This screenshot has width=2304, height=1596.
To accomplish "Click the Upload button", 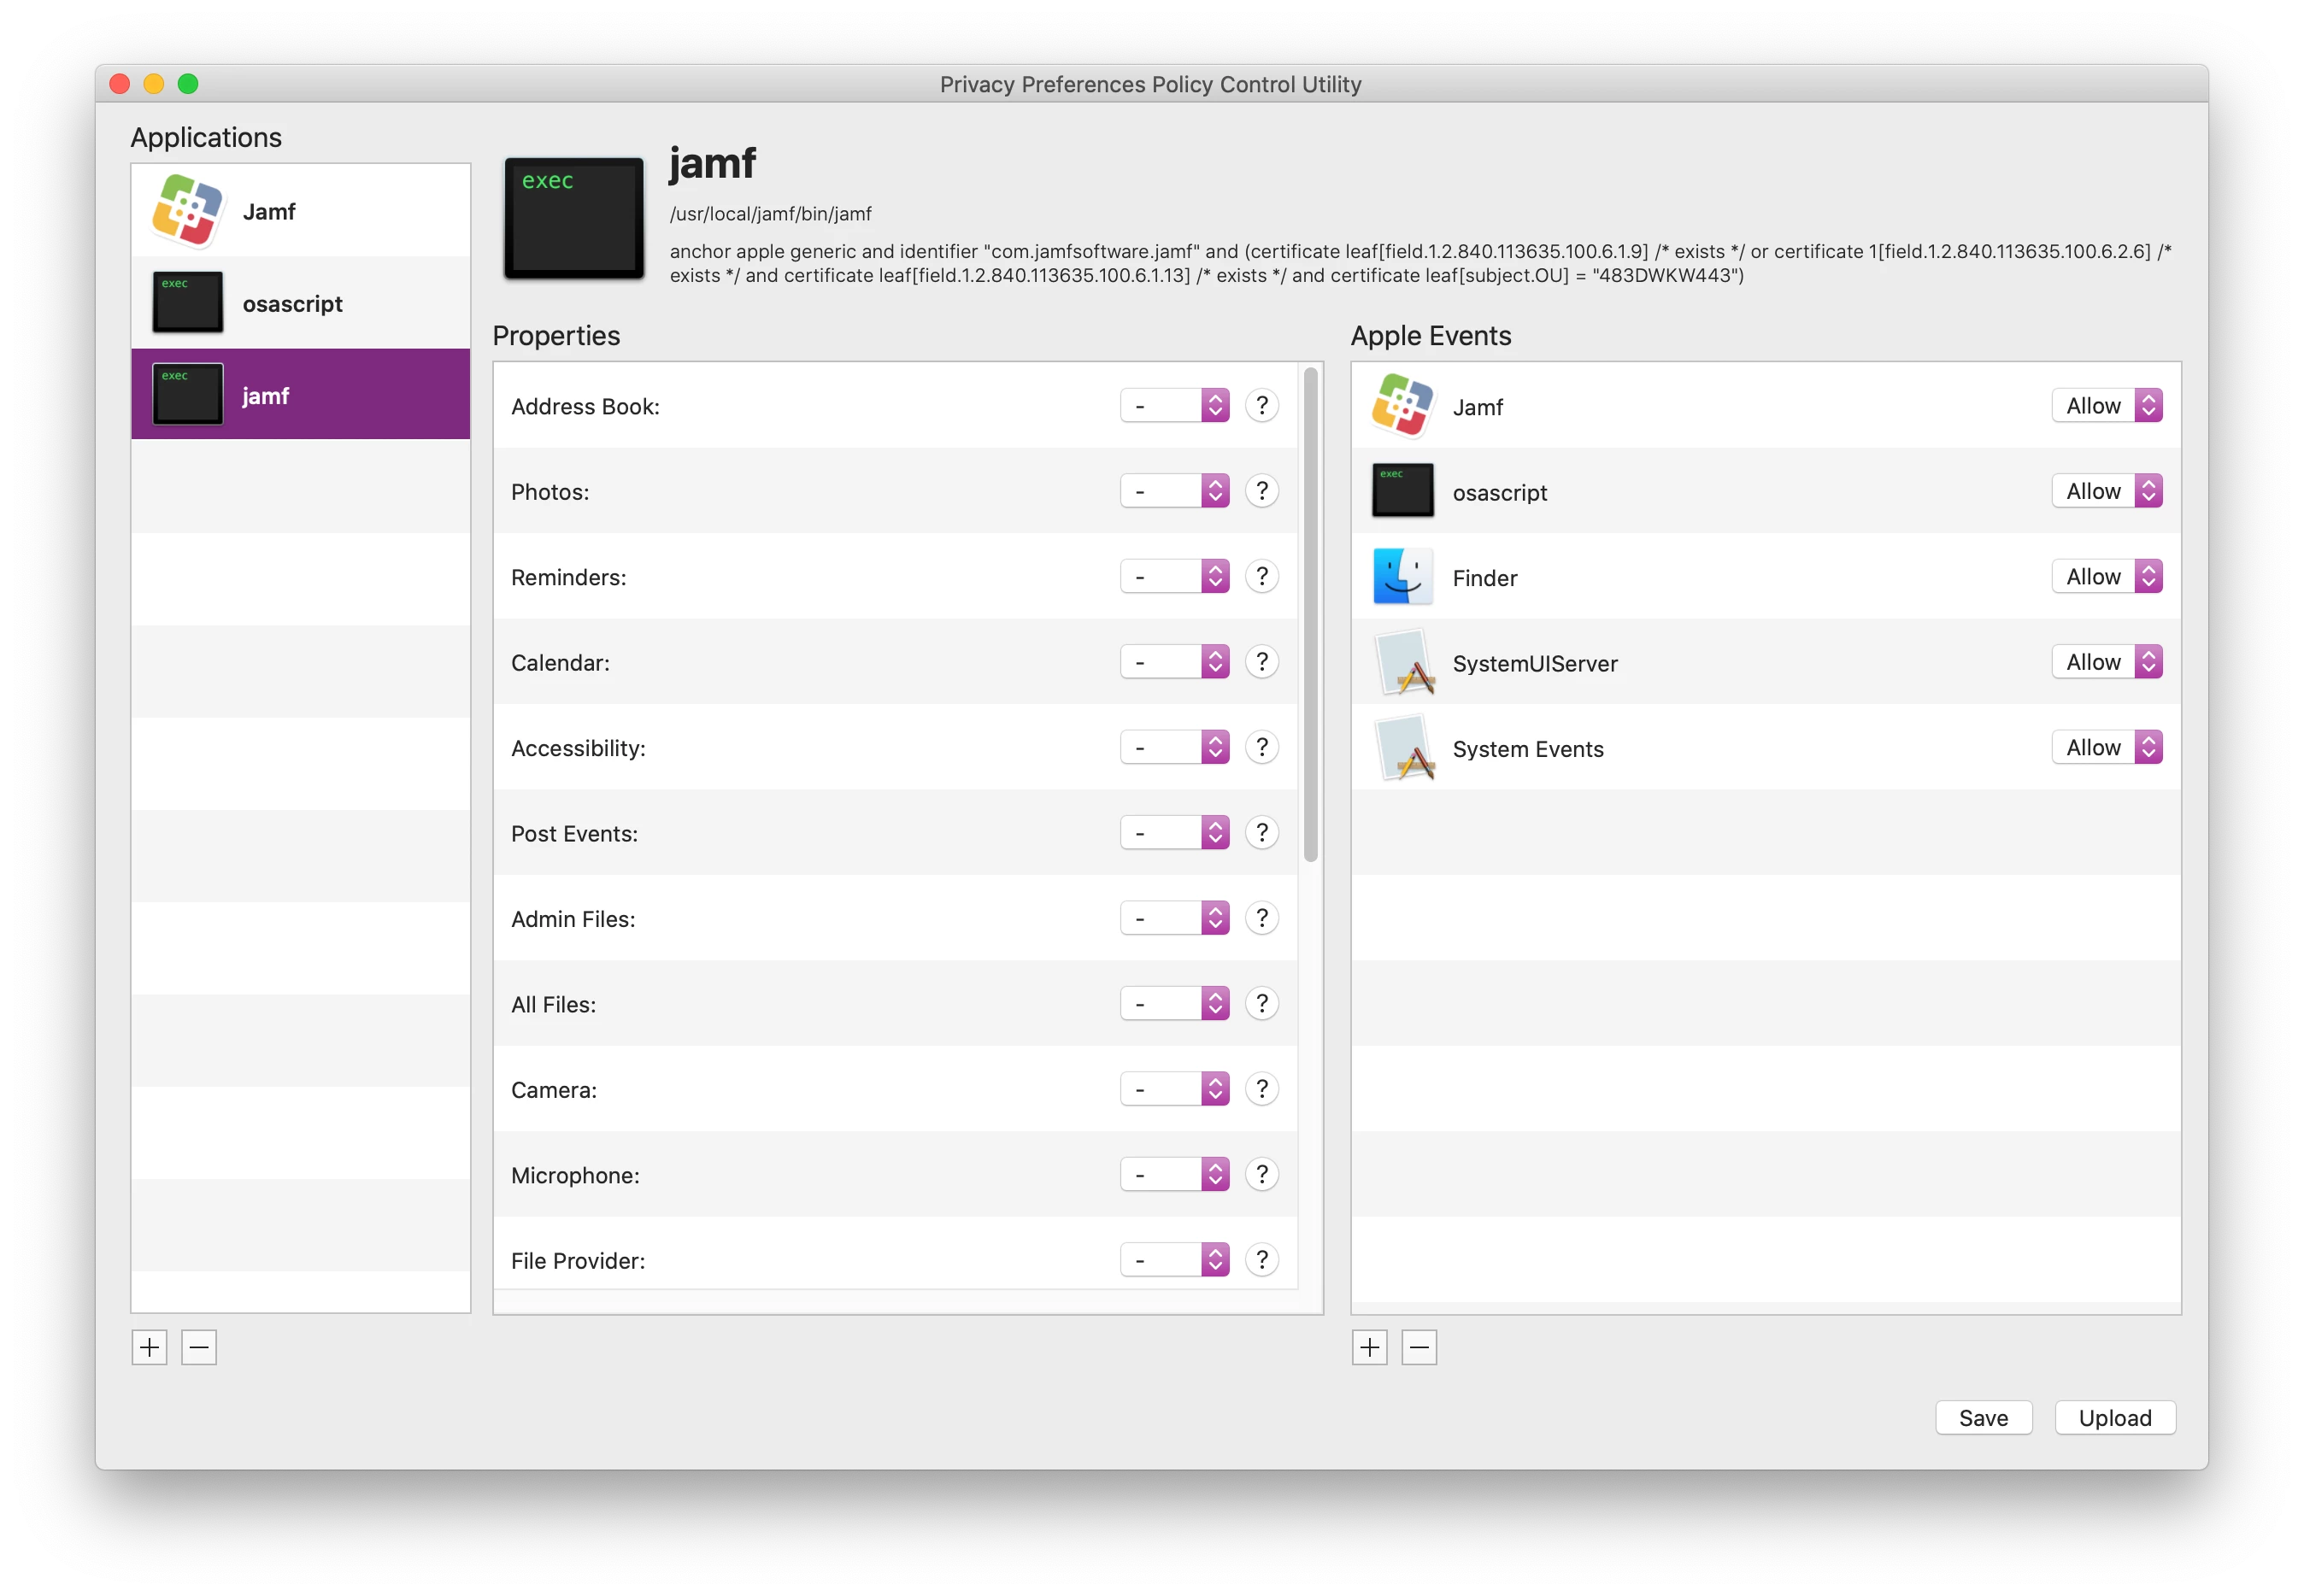I will pyautogui.click(x=2115, y=1417).
